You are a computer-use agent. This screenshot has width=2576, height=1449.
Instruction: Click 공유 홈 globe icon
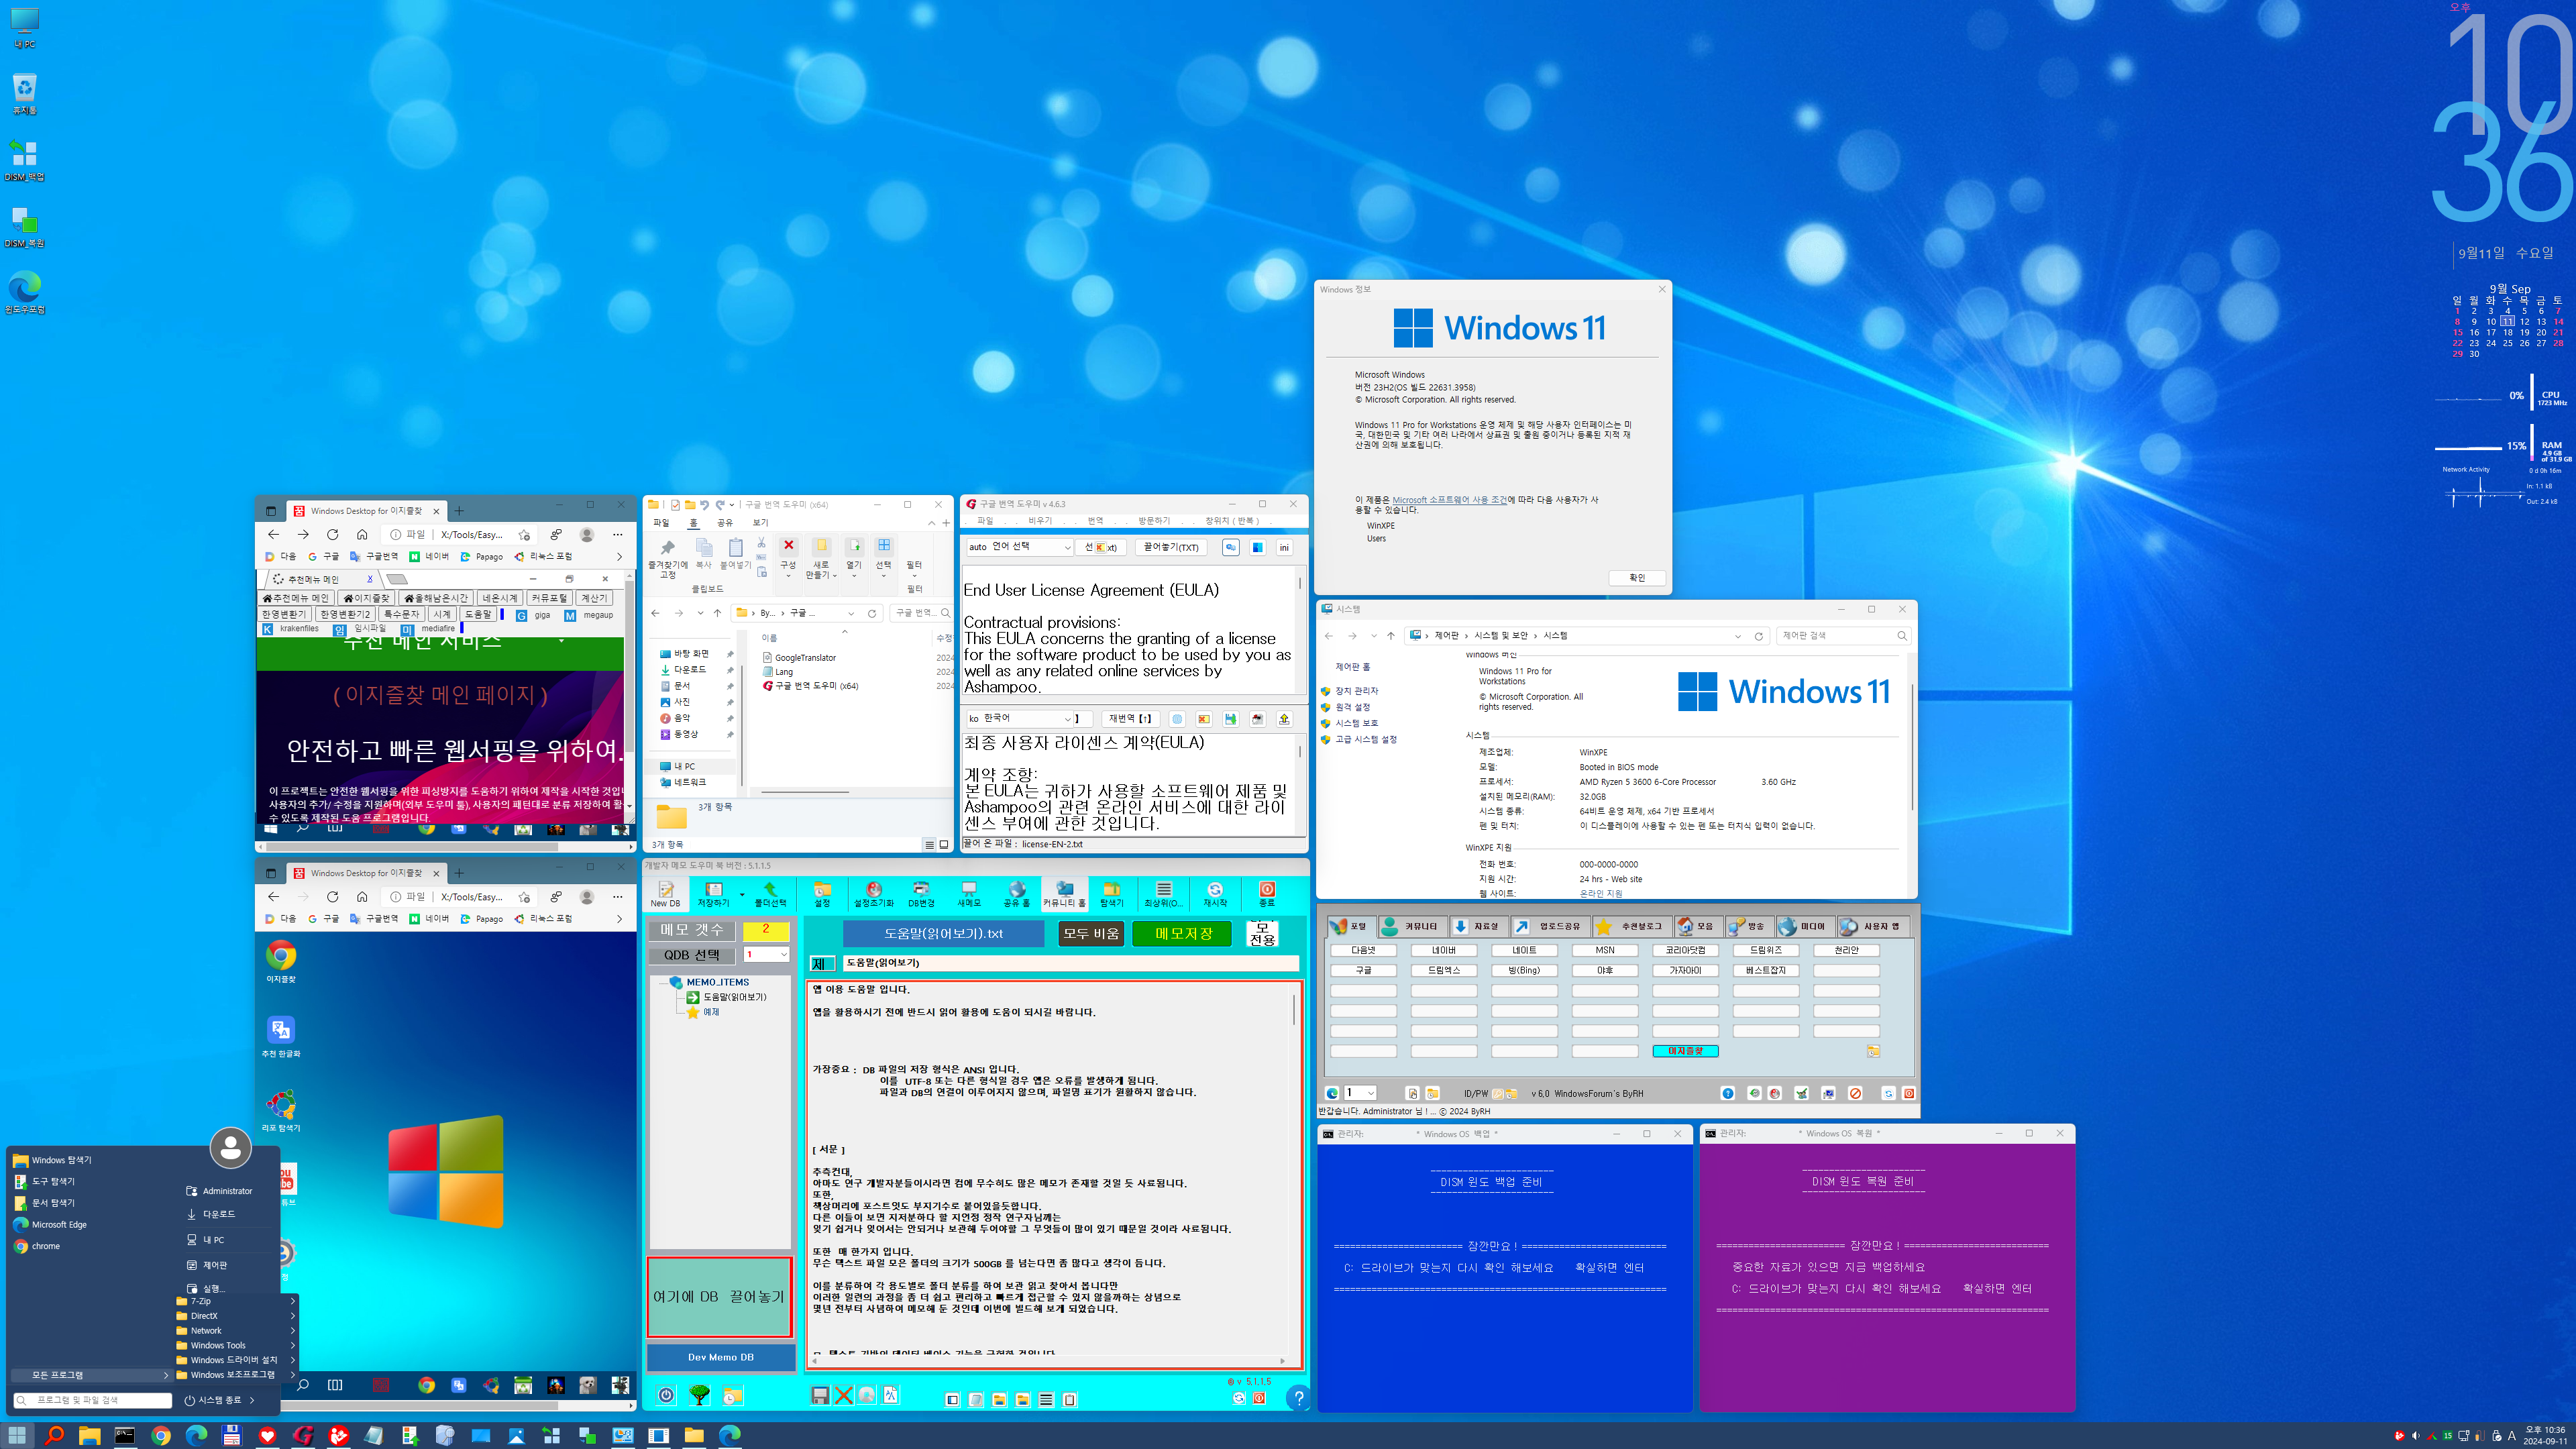click(1016, 894)
